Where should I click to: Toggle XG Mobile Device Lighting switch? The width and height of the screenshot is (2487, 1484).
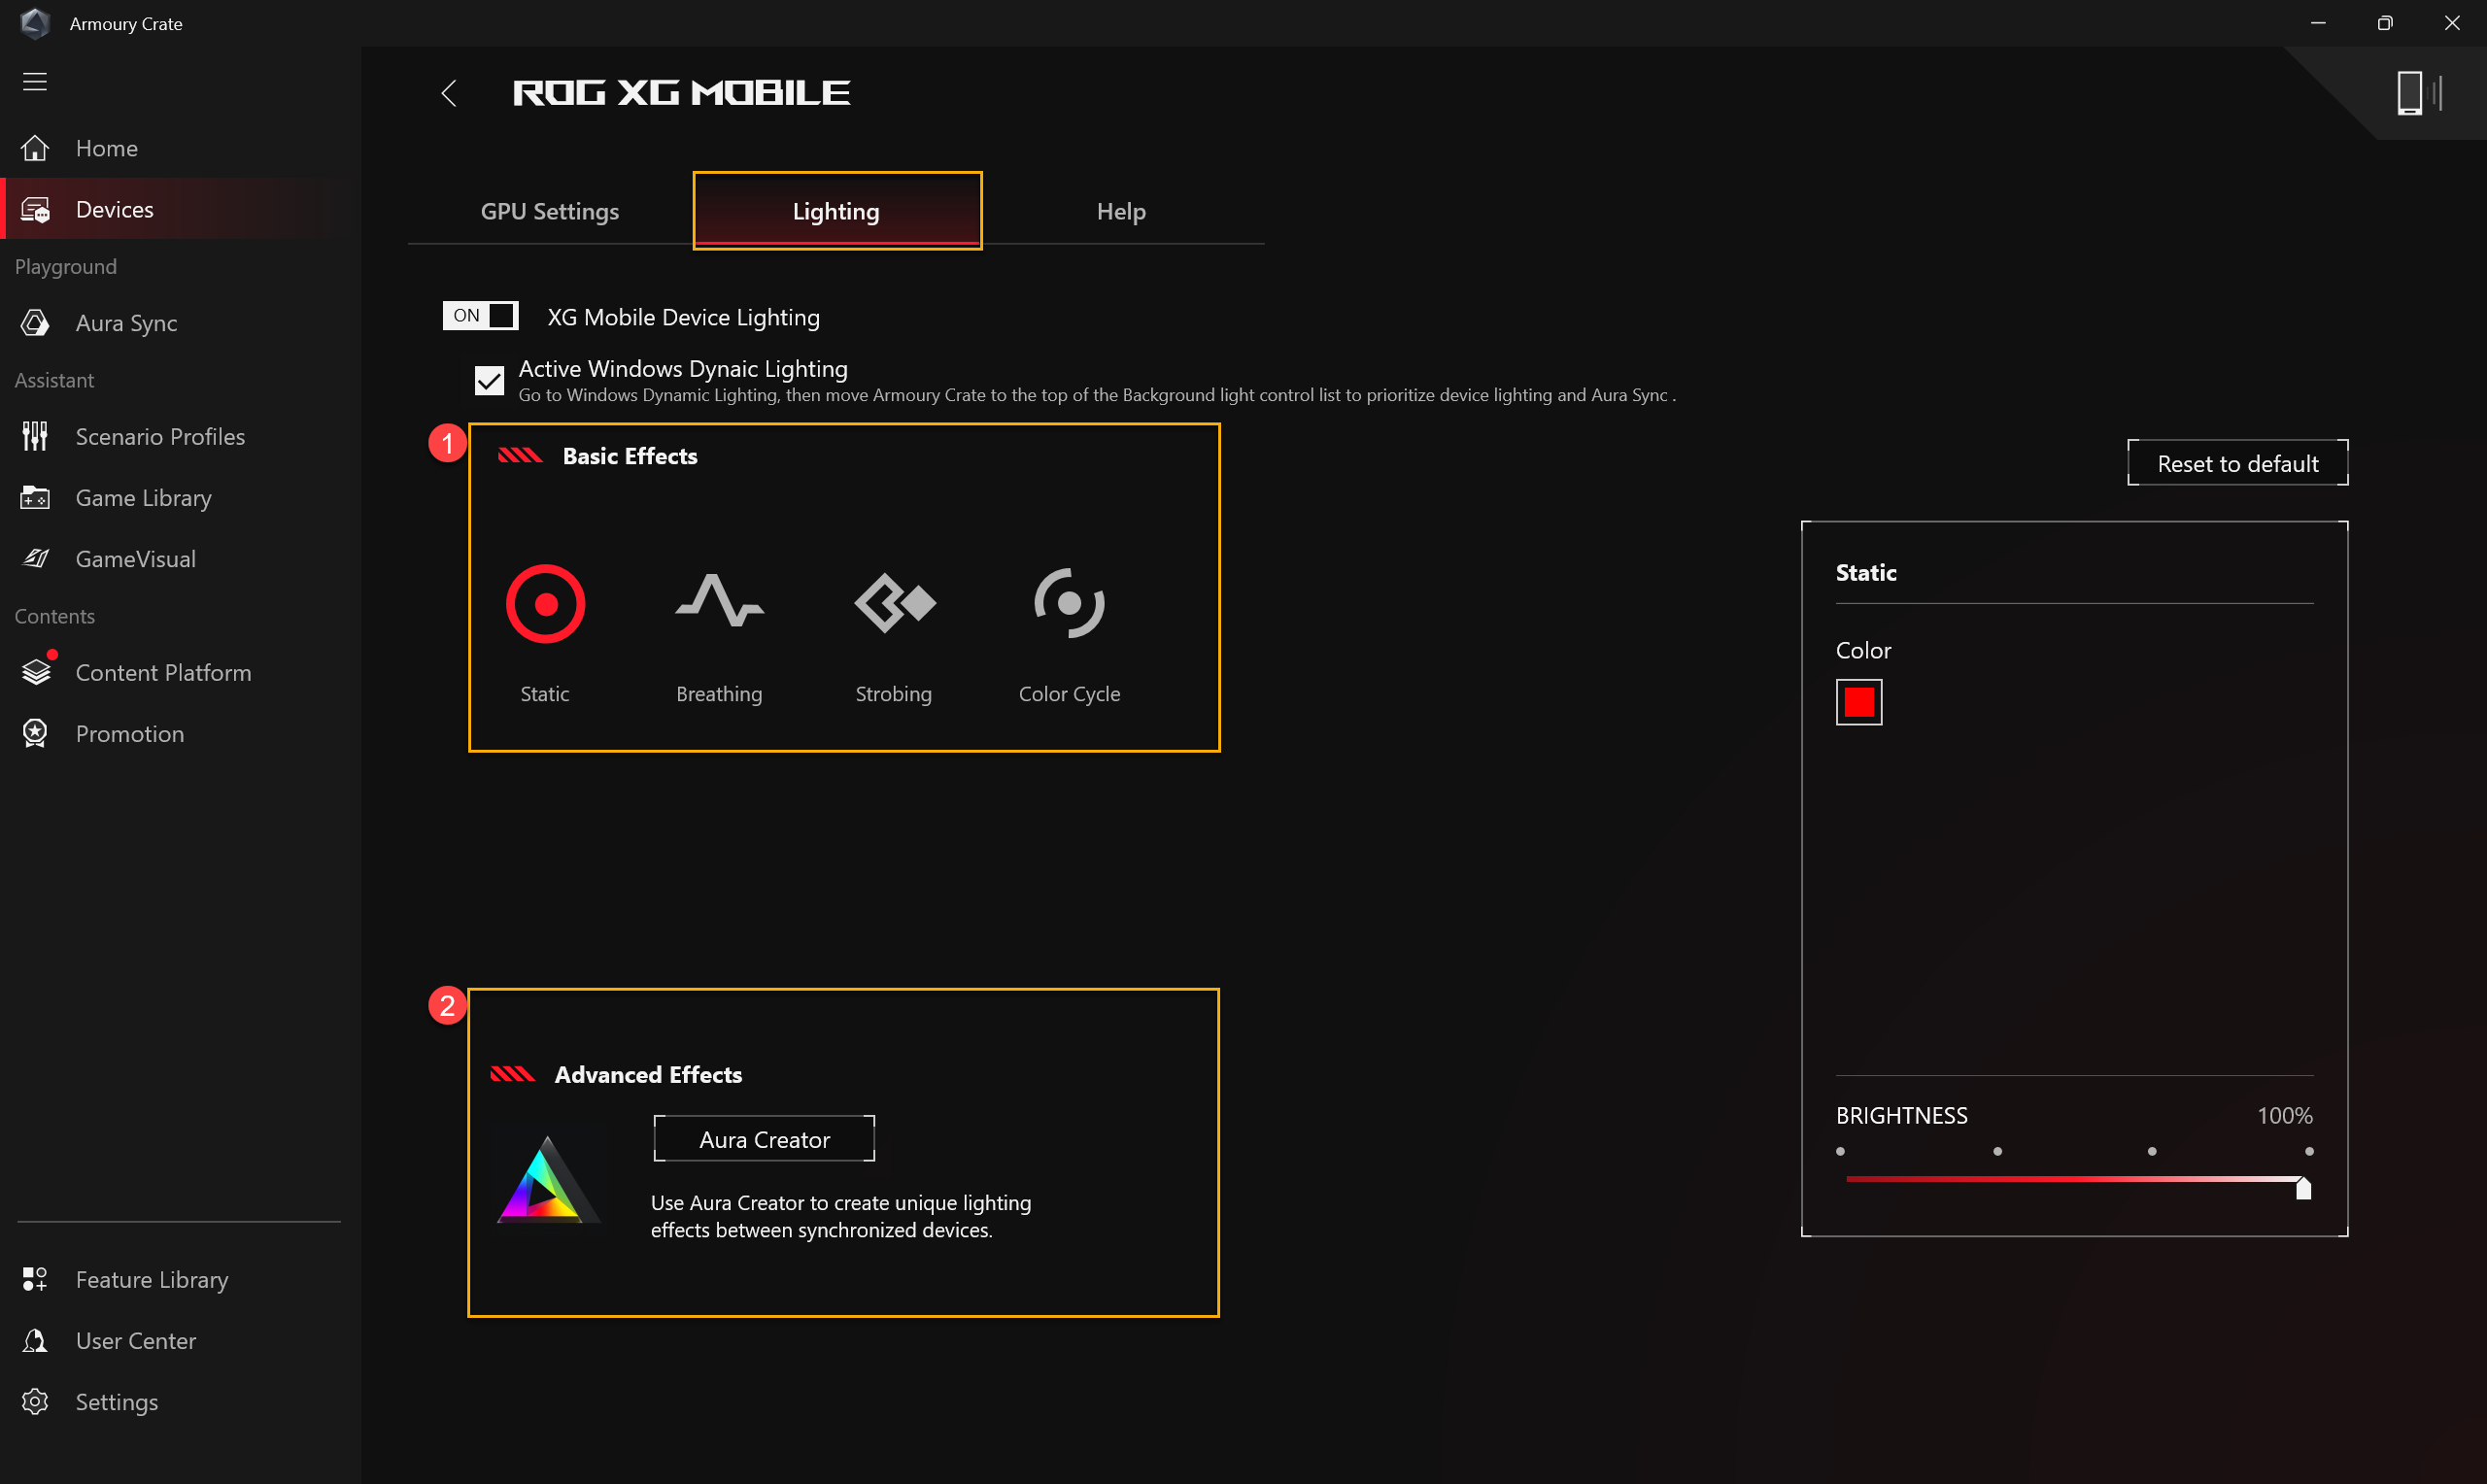point(481,315)
